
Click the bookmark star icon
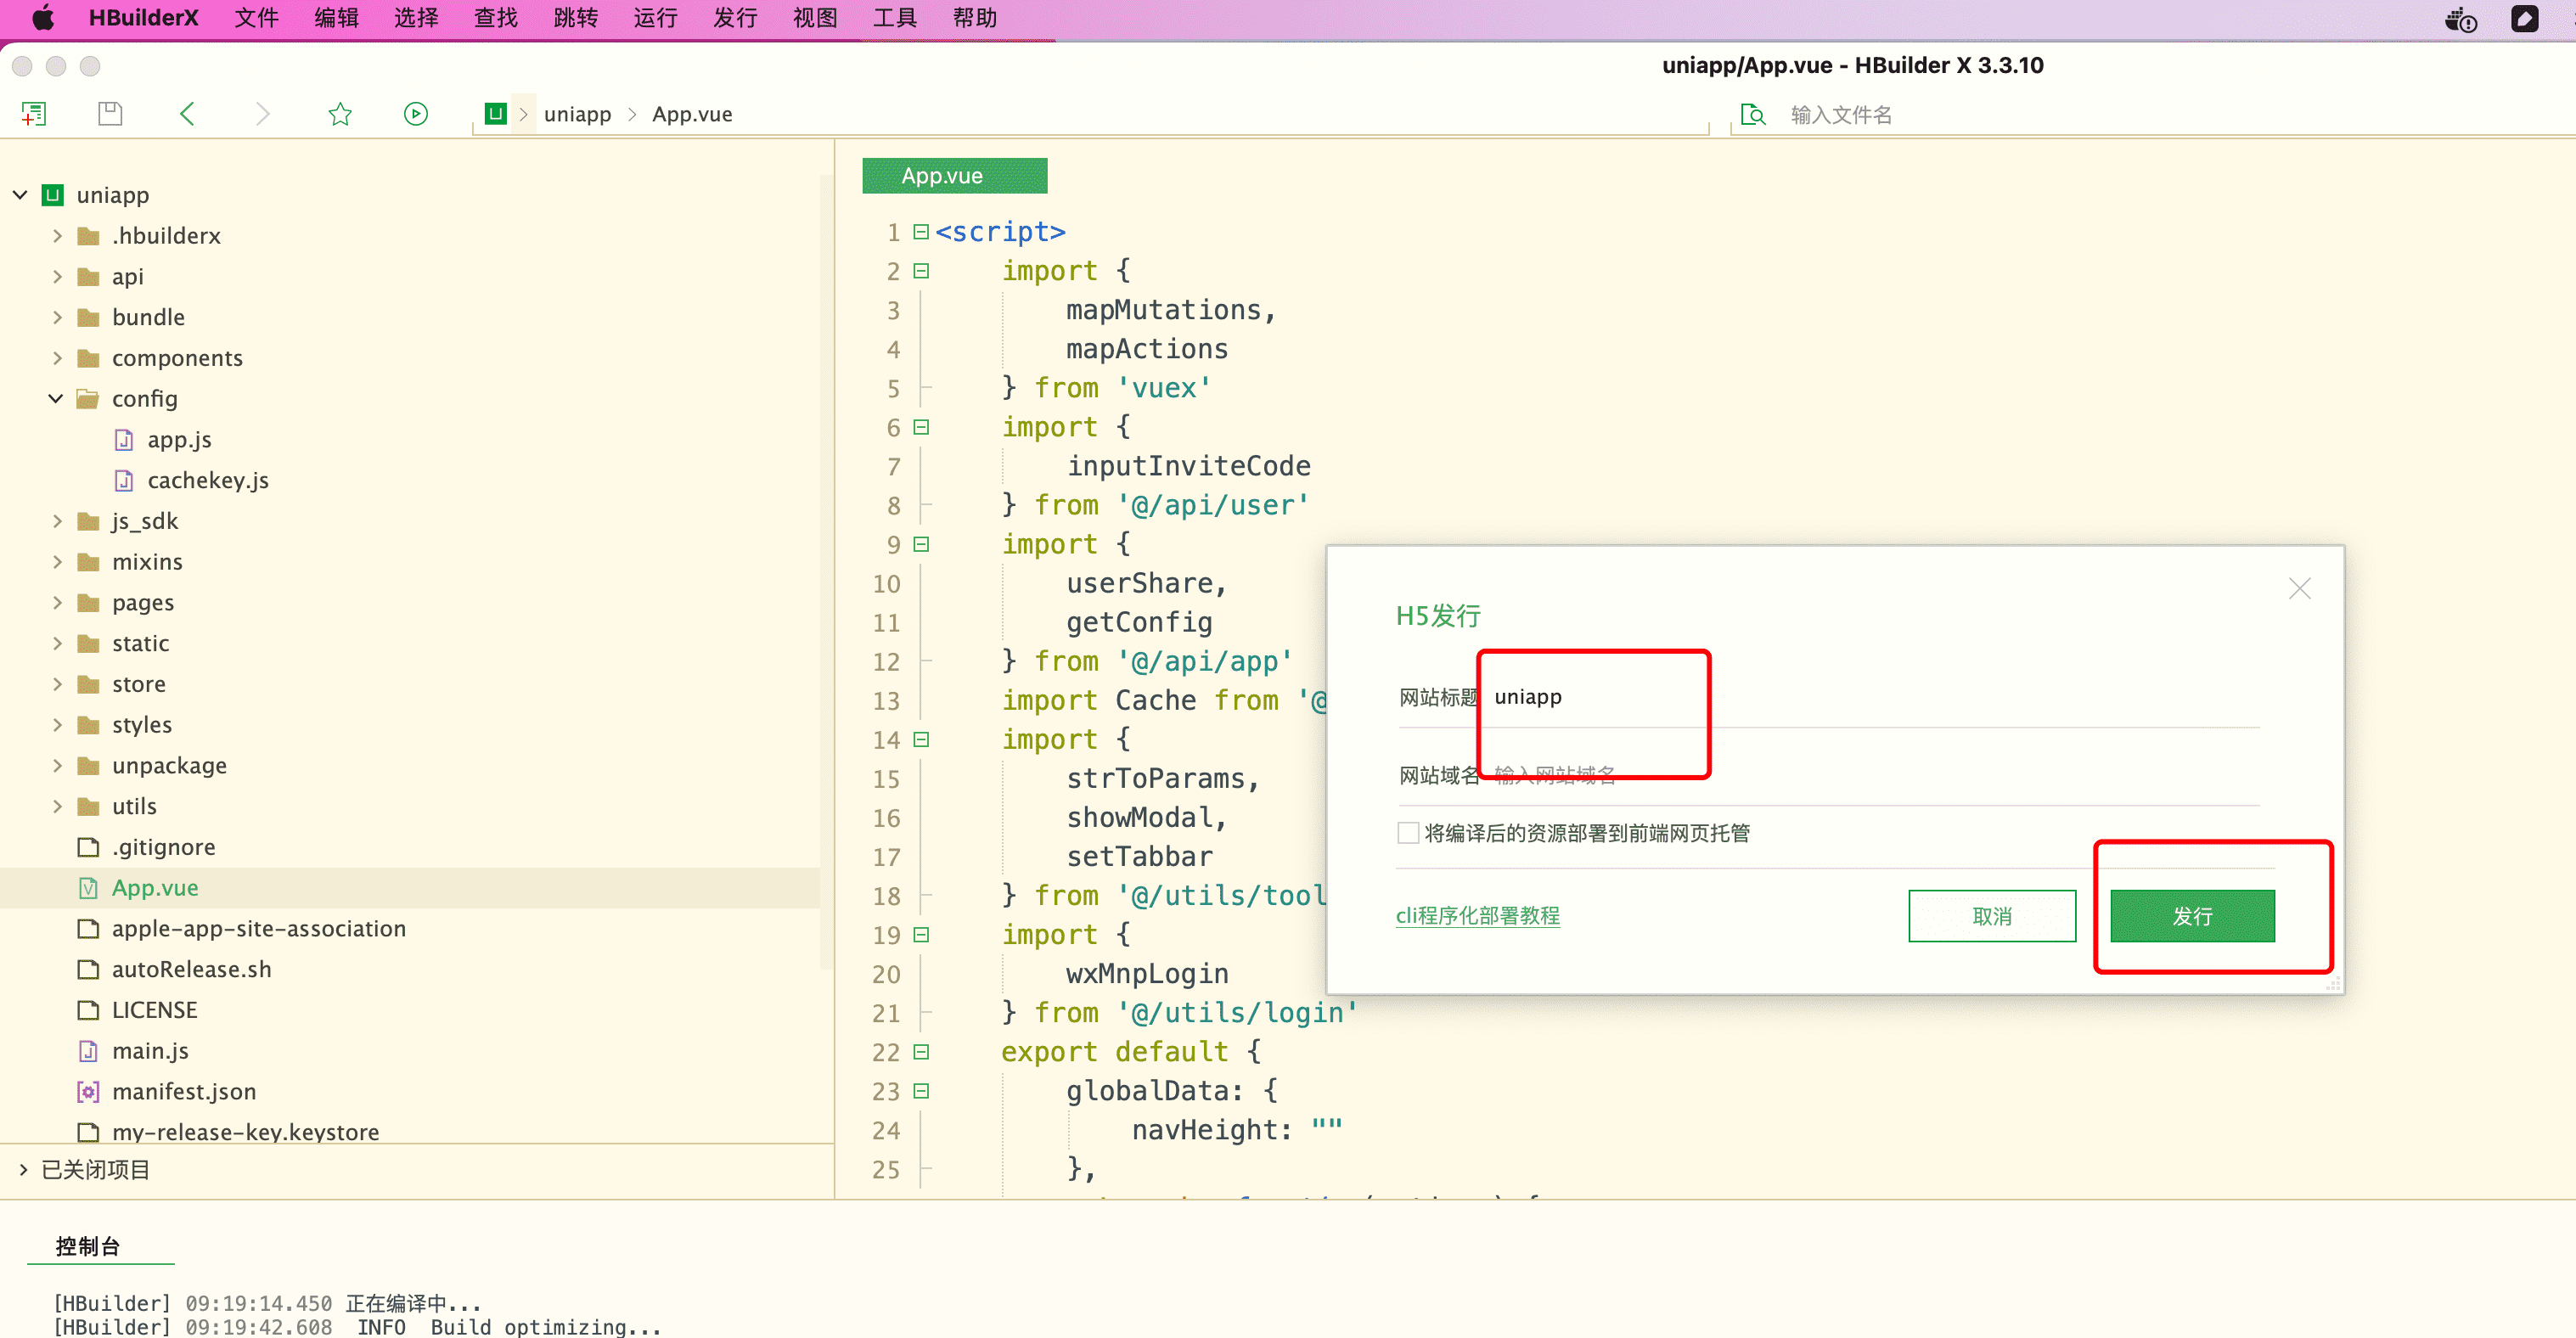[340, 114]
